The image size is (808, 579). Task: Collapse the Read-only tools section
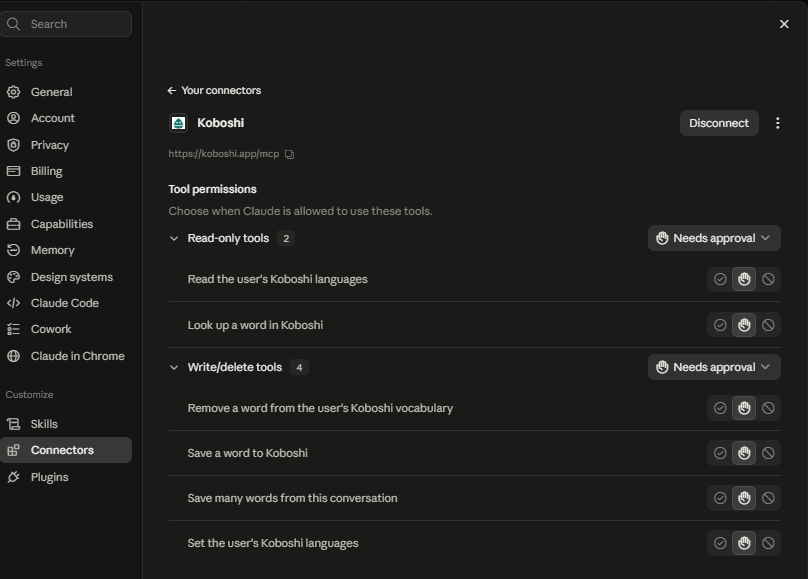pos(174,239)
